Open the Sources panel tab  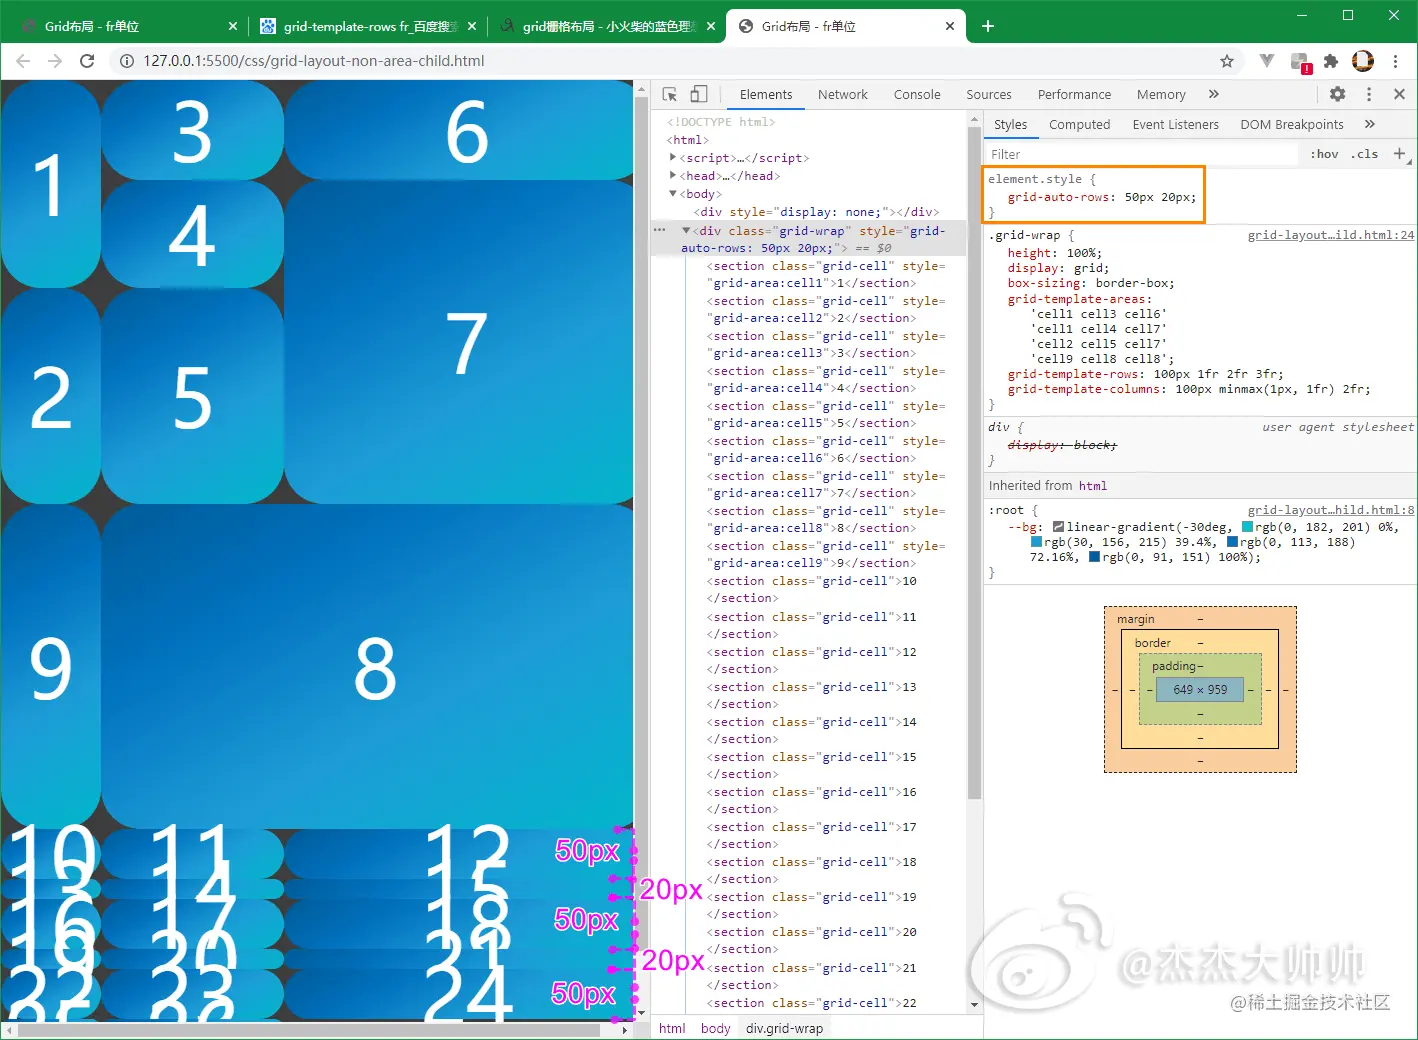989,94
